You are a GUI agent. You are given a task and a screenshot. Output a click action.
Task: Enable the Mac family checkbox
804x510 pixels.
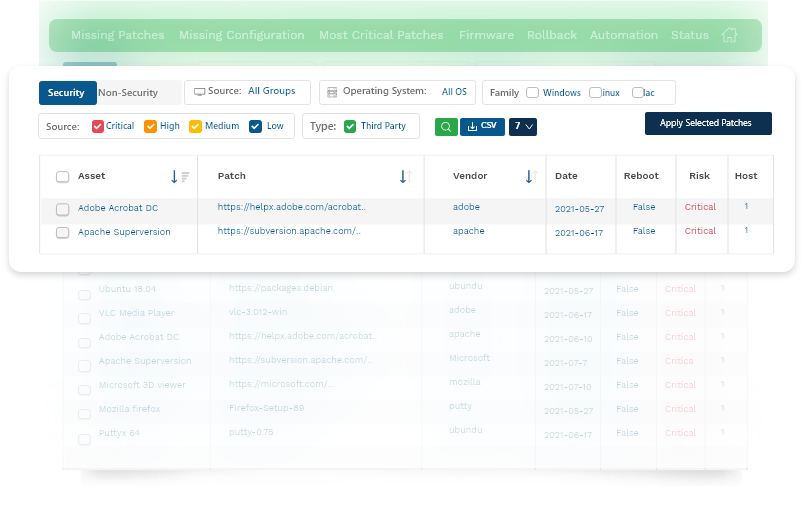pyautogui.click(x=638, y=93)
